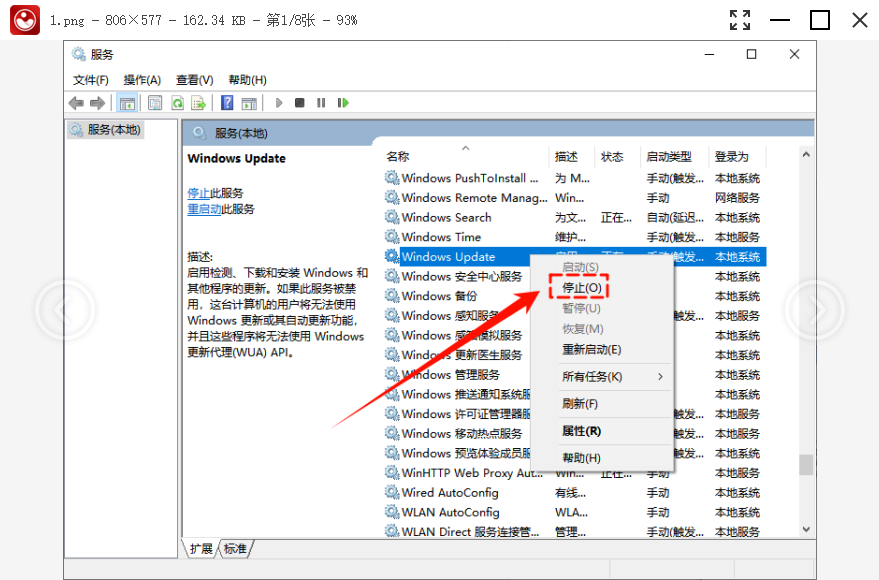Sort by the 描述 column header
Screen dimensions: 879x580
coord(566,156)
